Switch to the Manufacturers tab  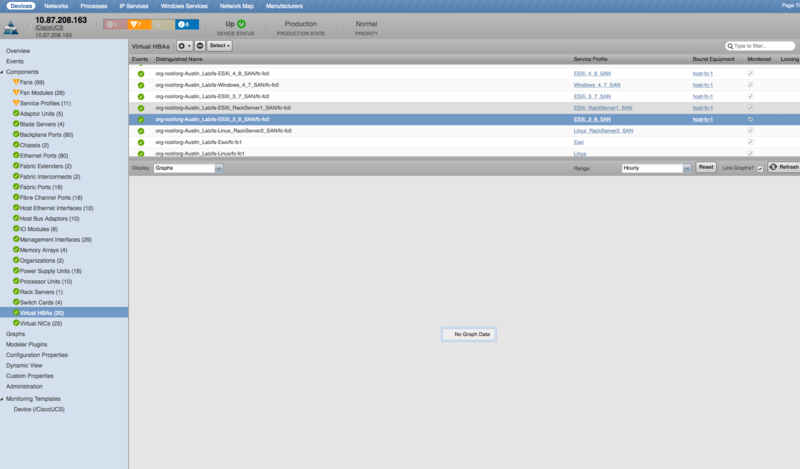pos(284,6)
